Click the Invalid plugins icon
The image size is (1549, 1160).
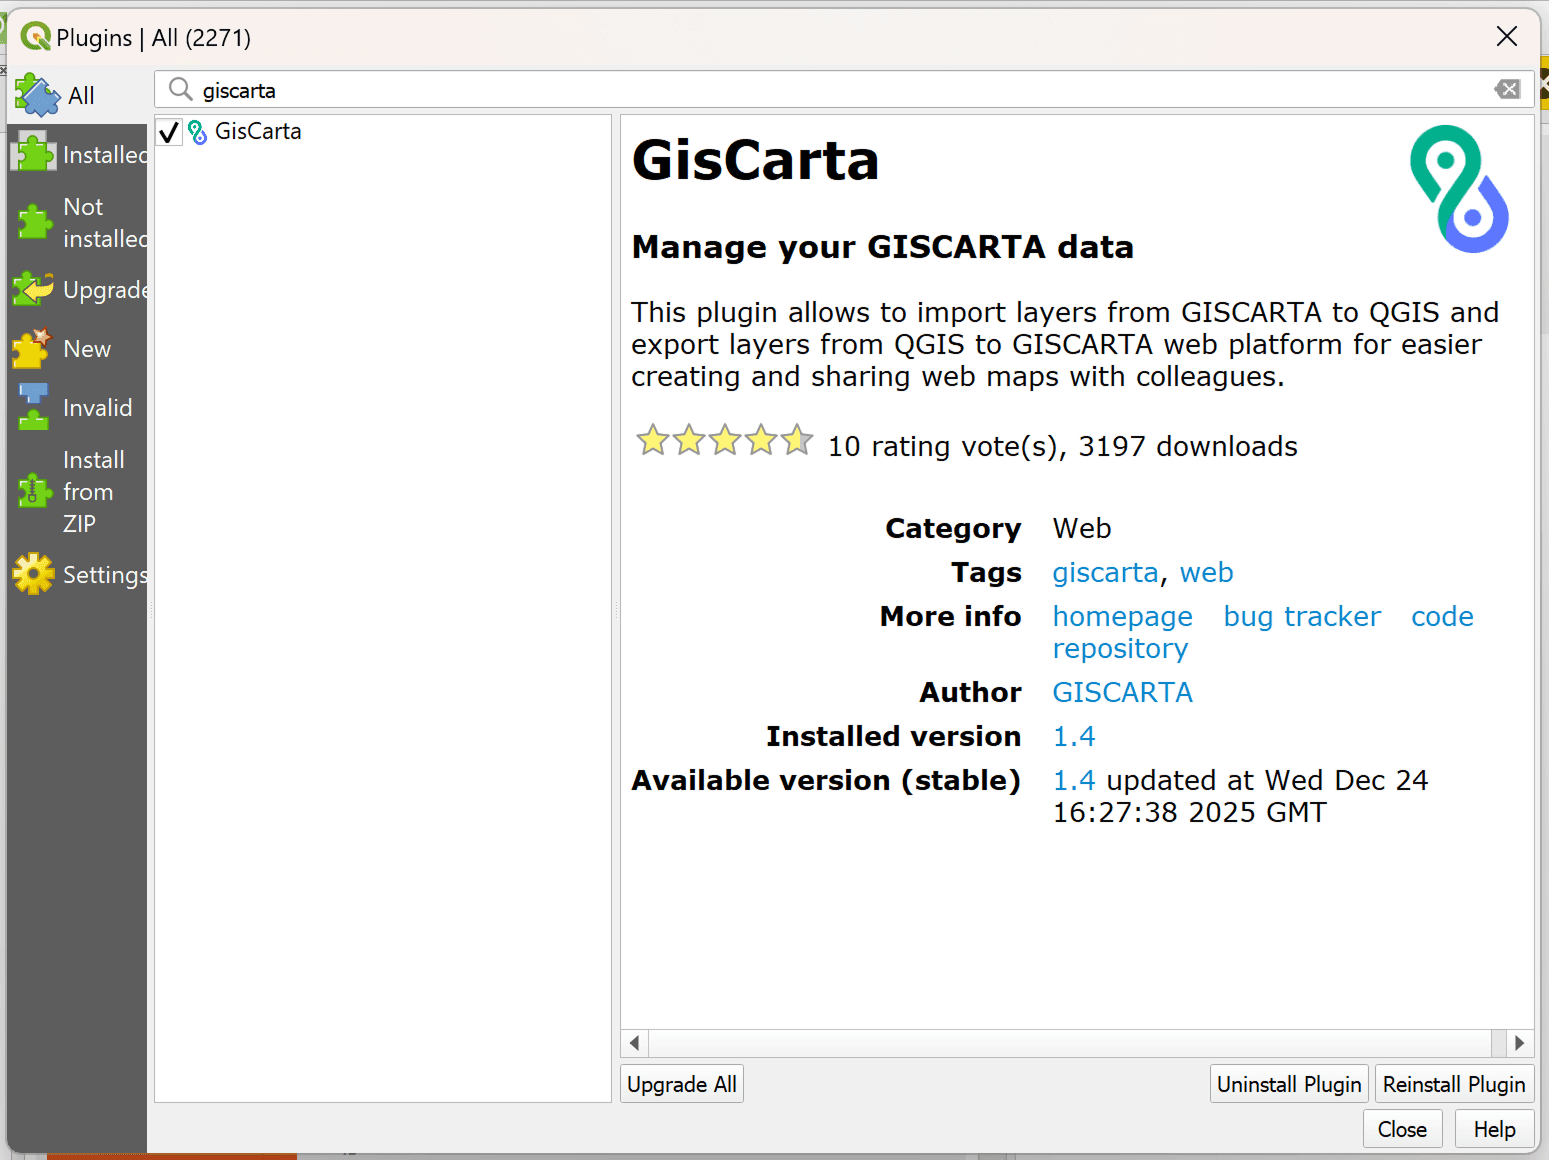click(33, 407)
